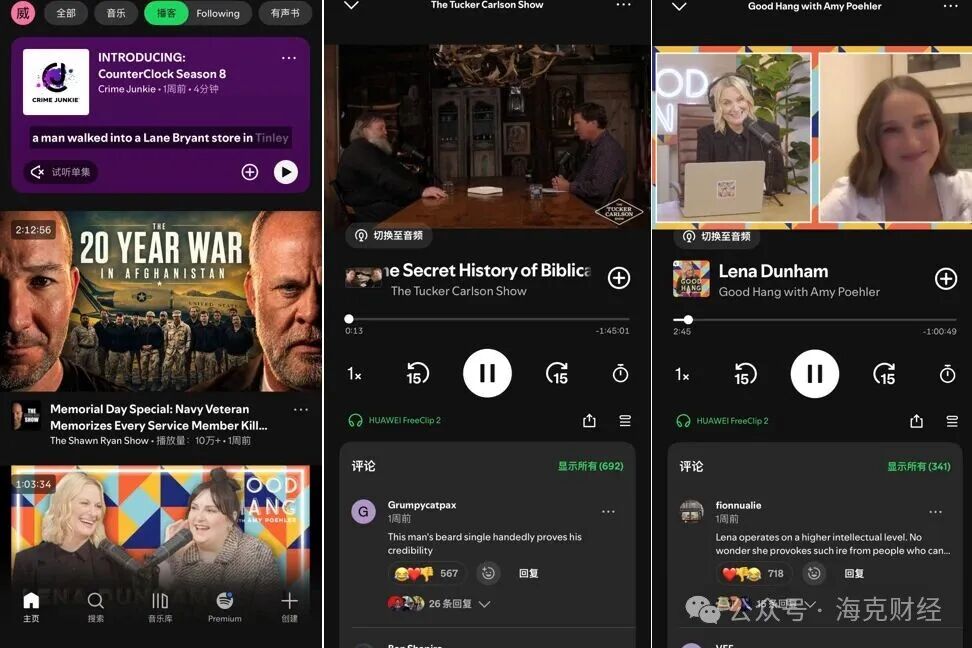The image size is (972, 648).
Task: Change playback speed 1x in the Tucker player
Action: click(355, 374)
